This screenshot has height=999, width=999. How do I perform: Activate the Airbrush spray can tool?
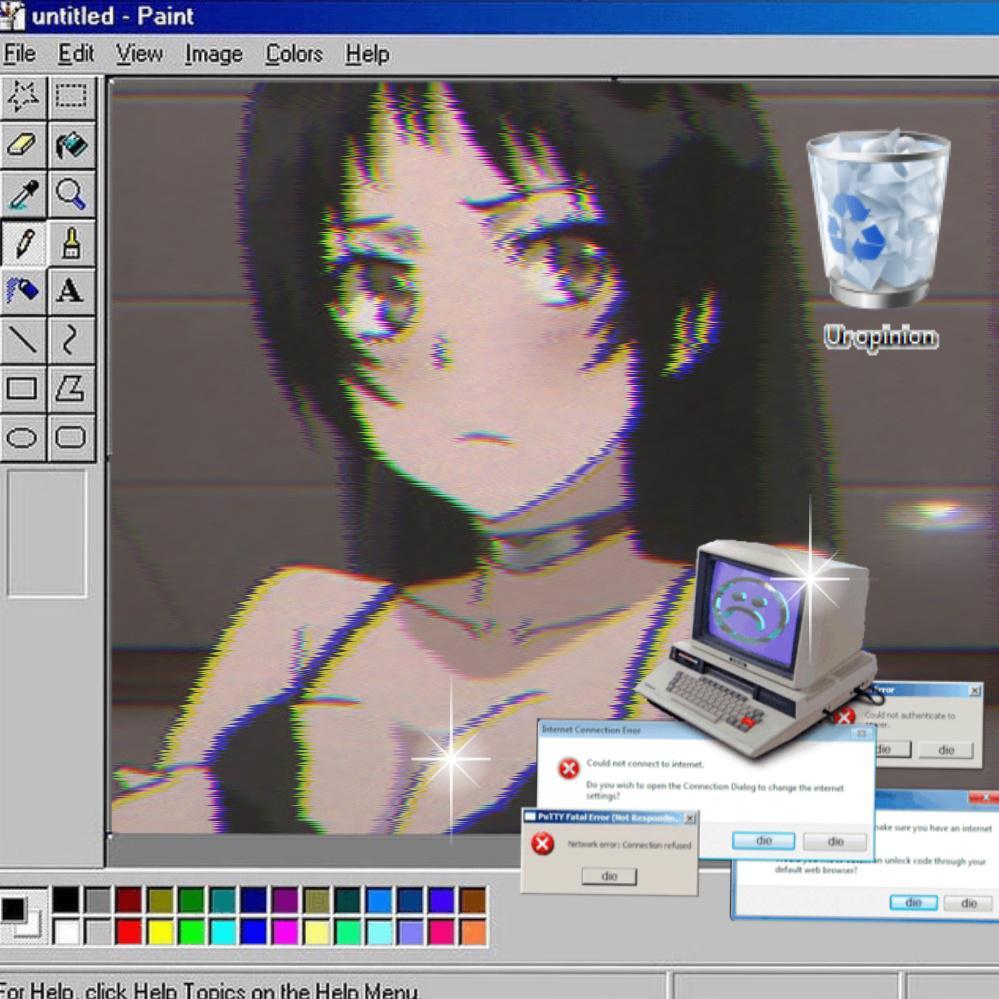23,291
